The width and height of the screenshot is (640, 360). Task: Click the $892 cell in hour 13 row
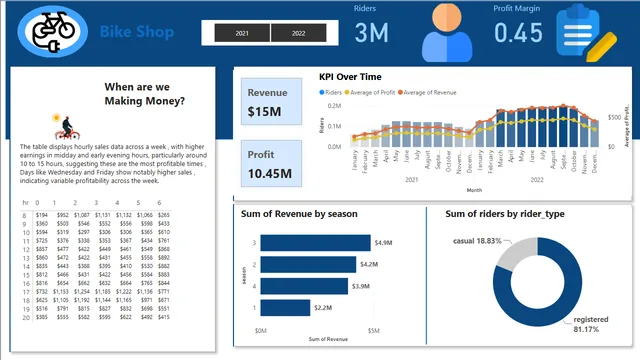[164, 258]
